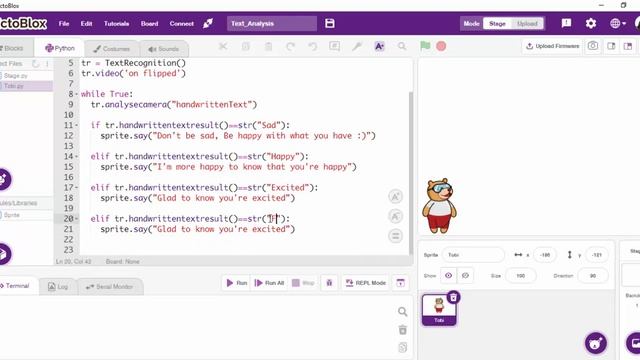Collapse the while True block fold arrow
This screenshot has width=640, height=360.
[x=76, y=94]
